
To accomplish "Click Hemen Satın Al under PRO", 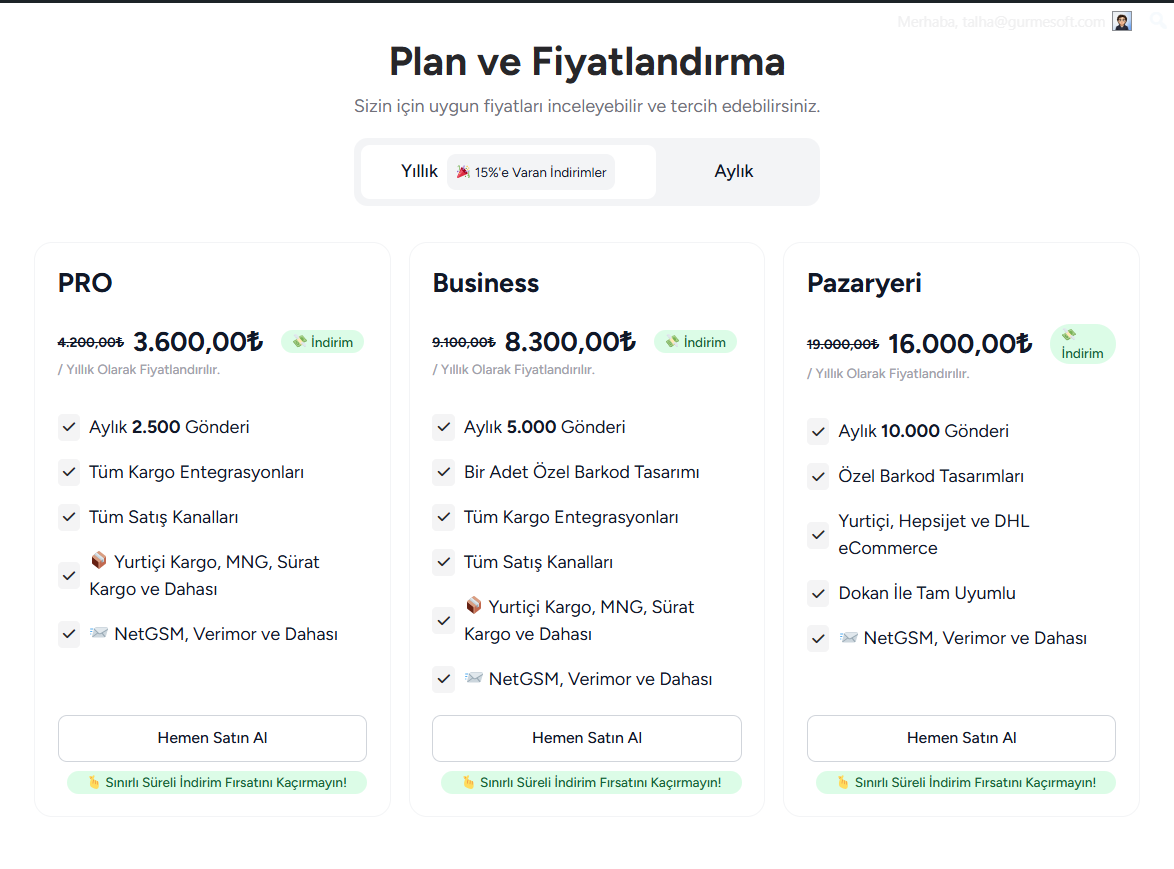I will pyautogui.click(x=212, y=738).
